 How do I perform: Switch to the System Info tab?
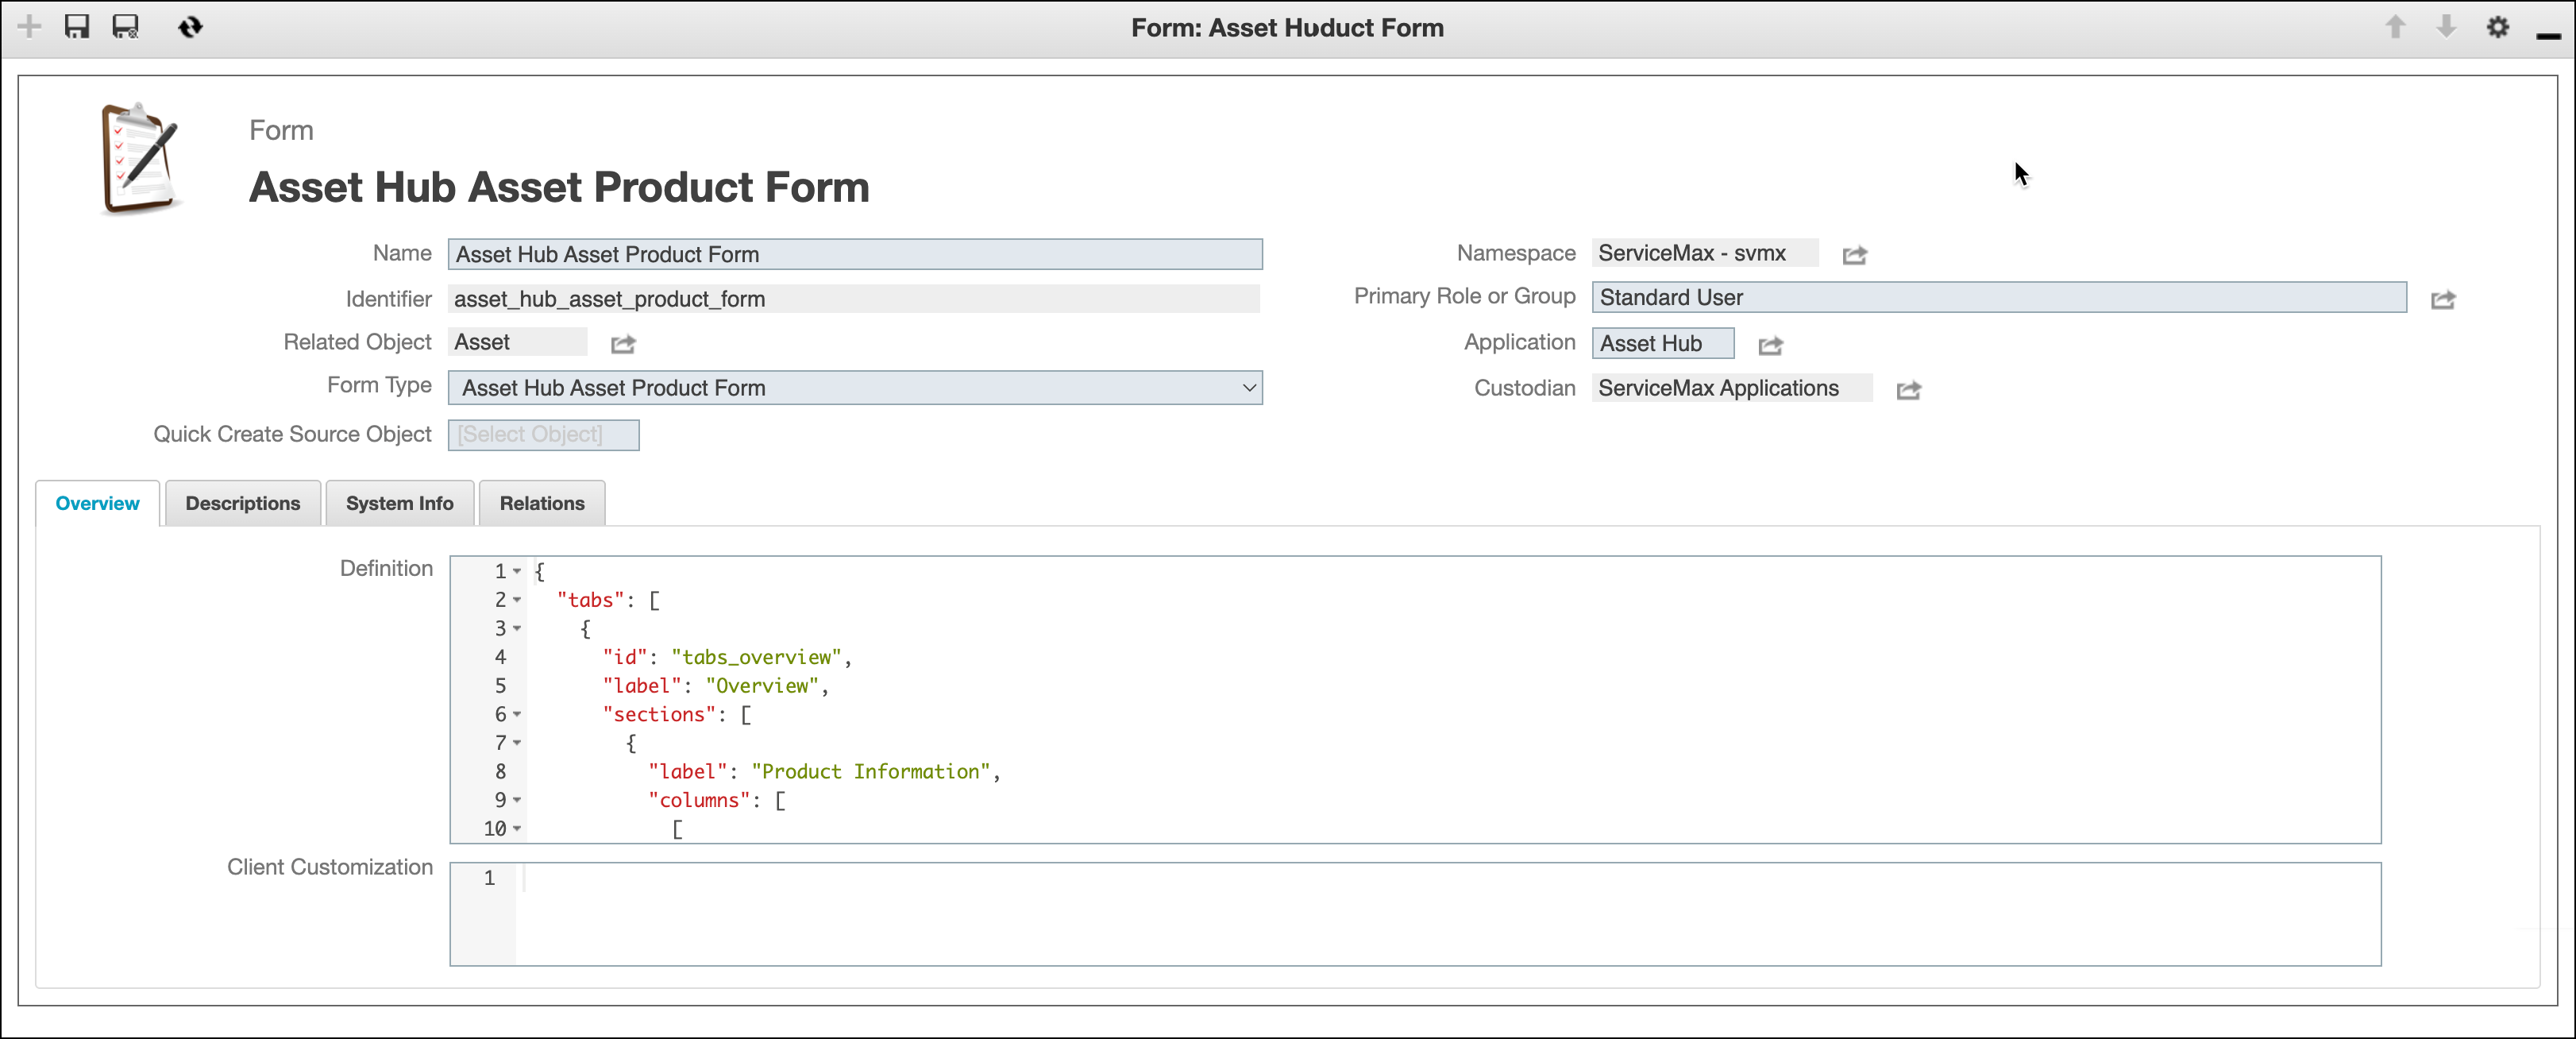pyautogui.click(x=399, y=503)
